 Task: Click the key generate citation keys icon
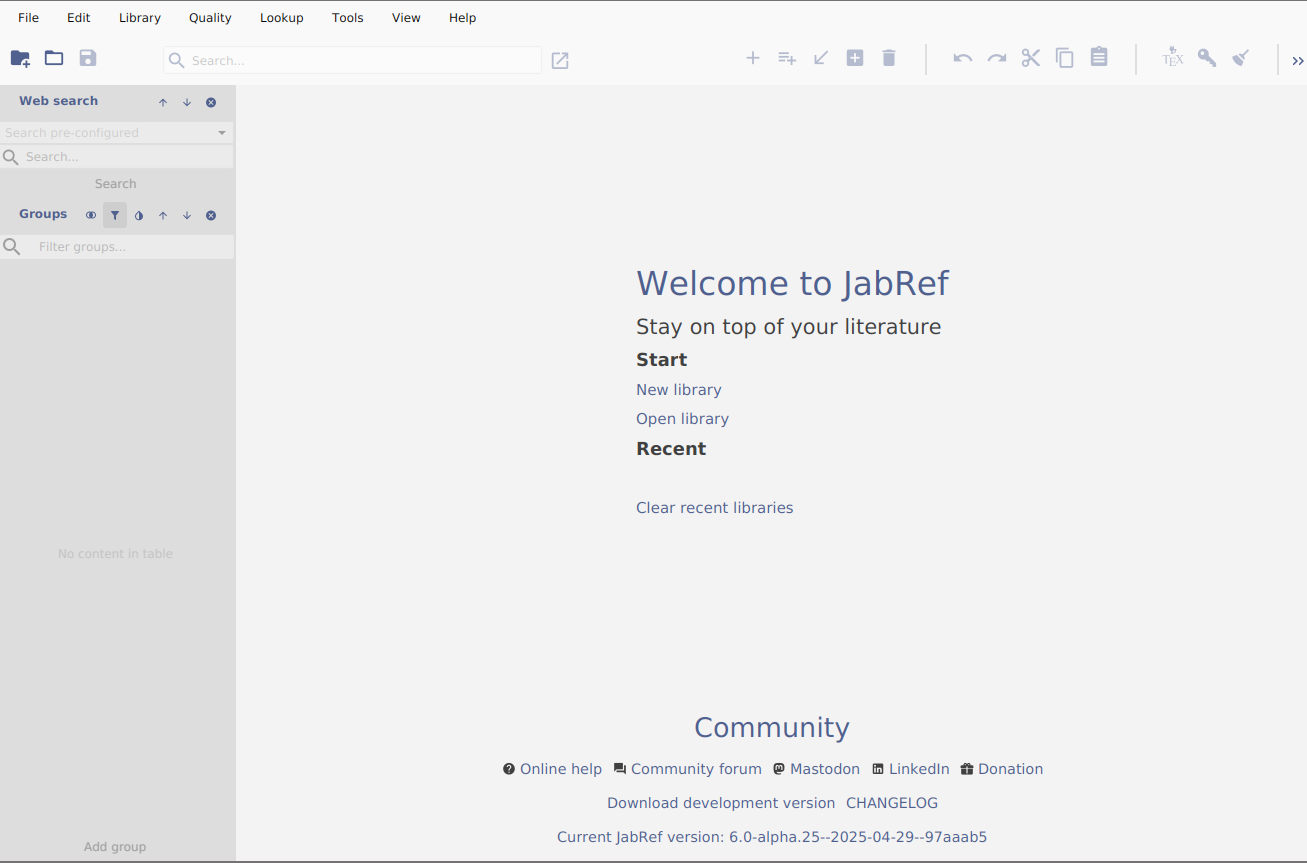click(1207, 58)
